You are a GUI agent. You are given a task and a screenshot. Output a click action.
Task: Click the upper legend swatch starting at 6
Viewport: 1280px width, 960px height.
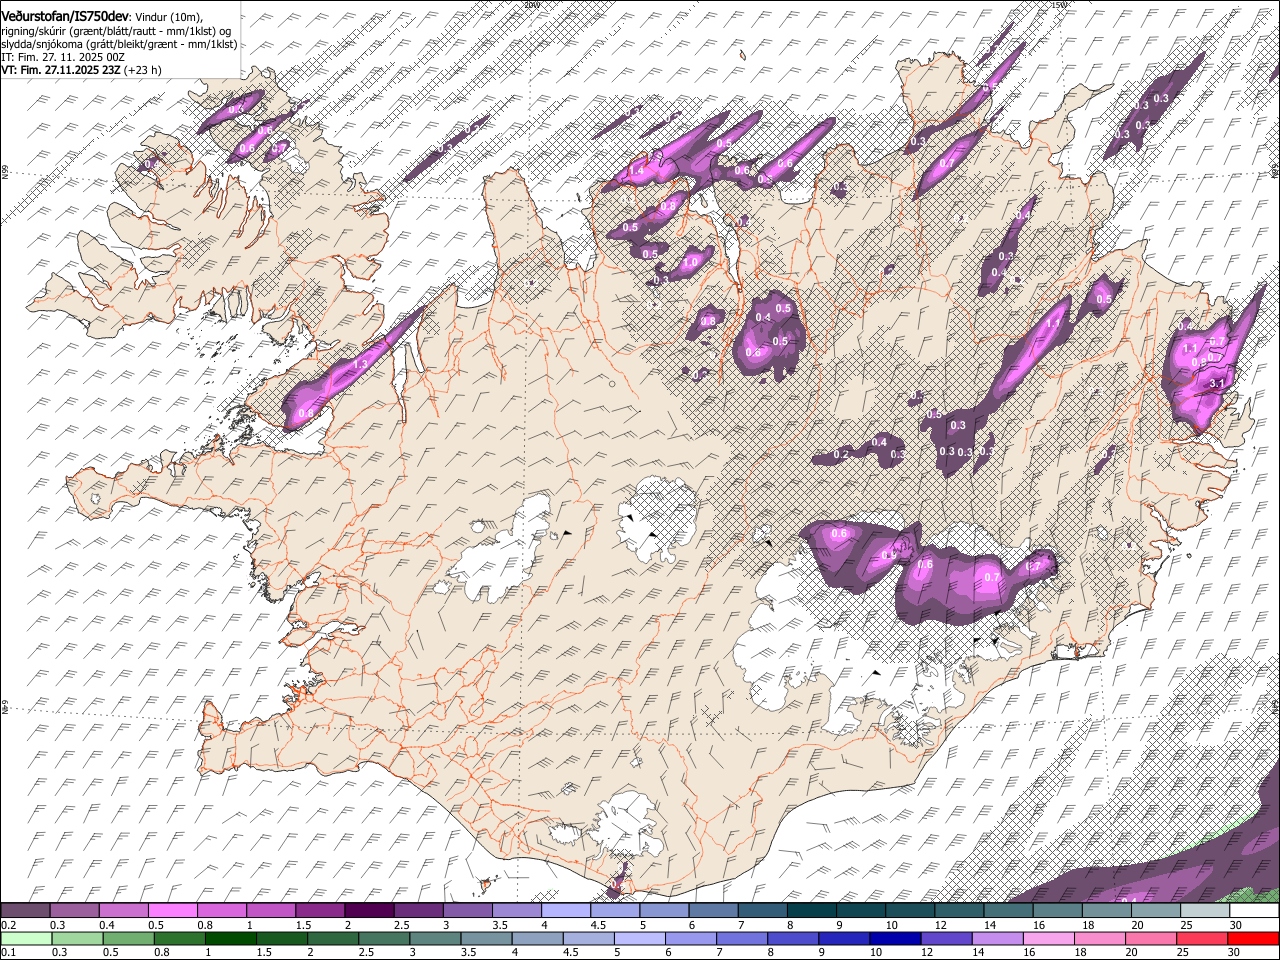click(713, 911)
